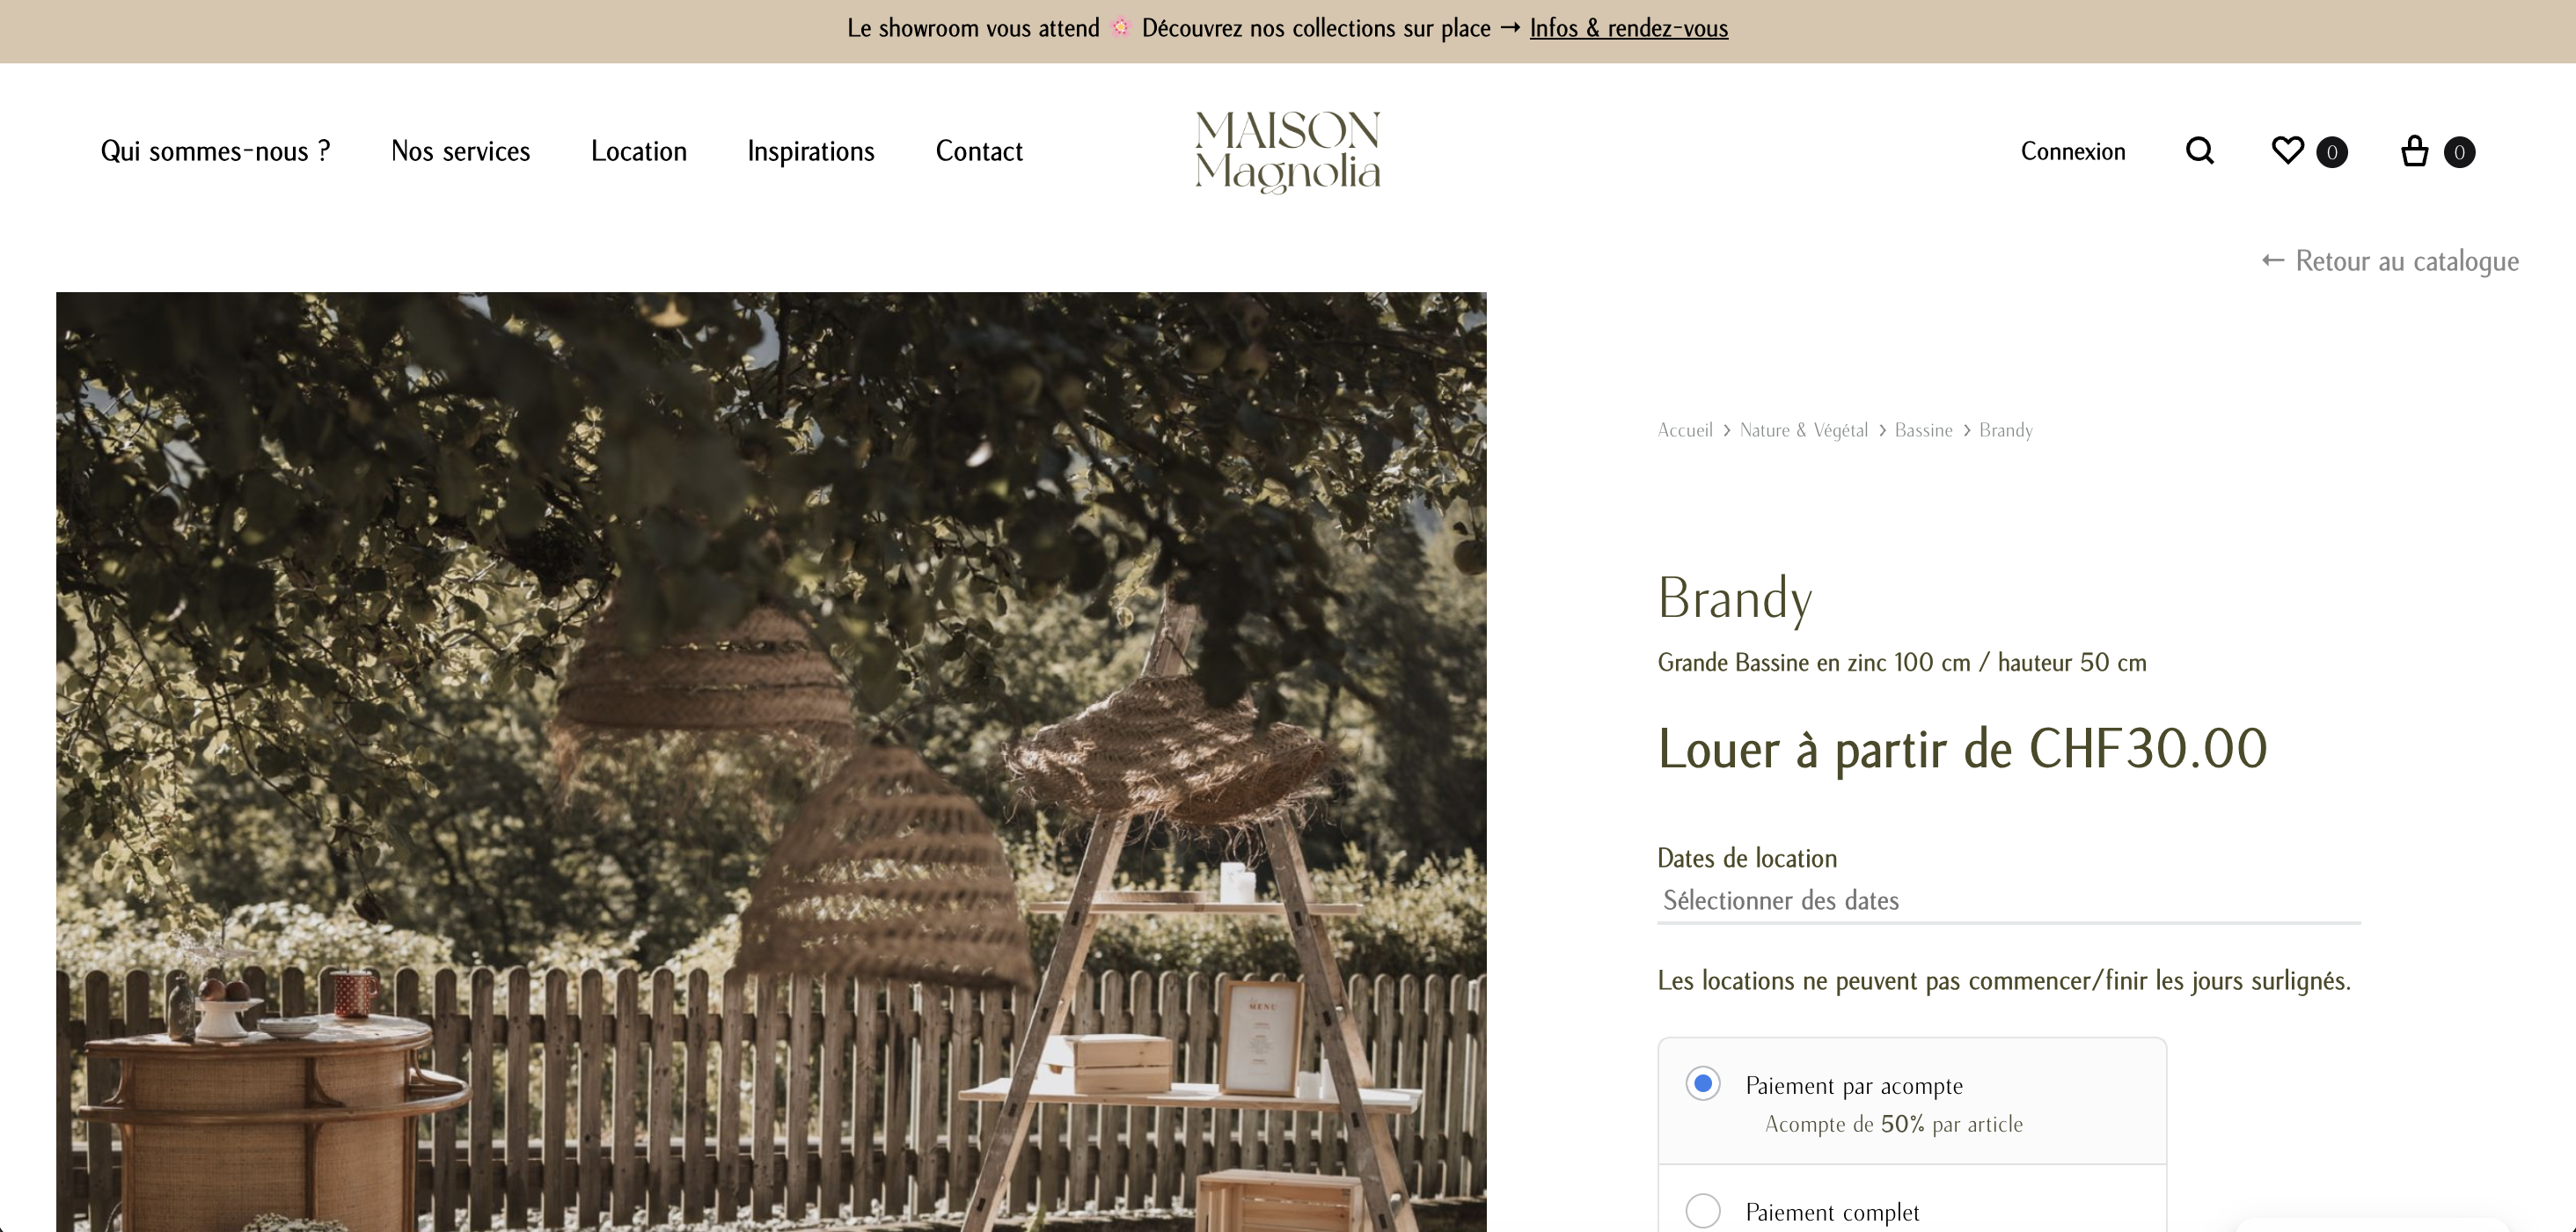This screenshot has width=2576, height=1232.
Task: Click the Sélectionner des dates field
Action: pos(2008,900)
